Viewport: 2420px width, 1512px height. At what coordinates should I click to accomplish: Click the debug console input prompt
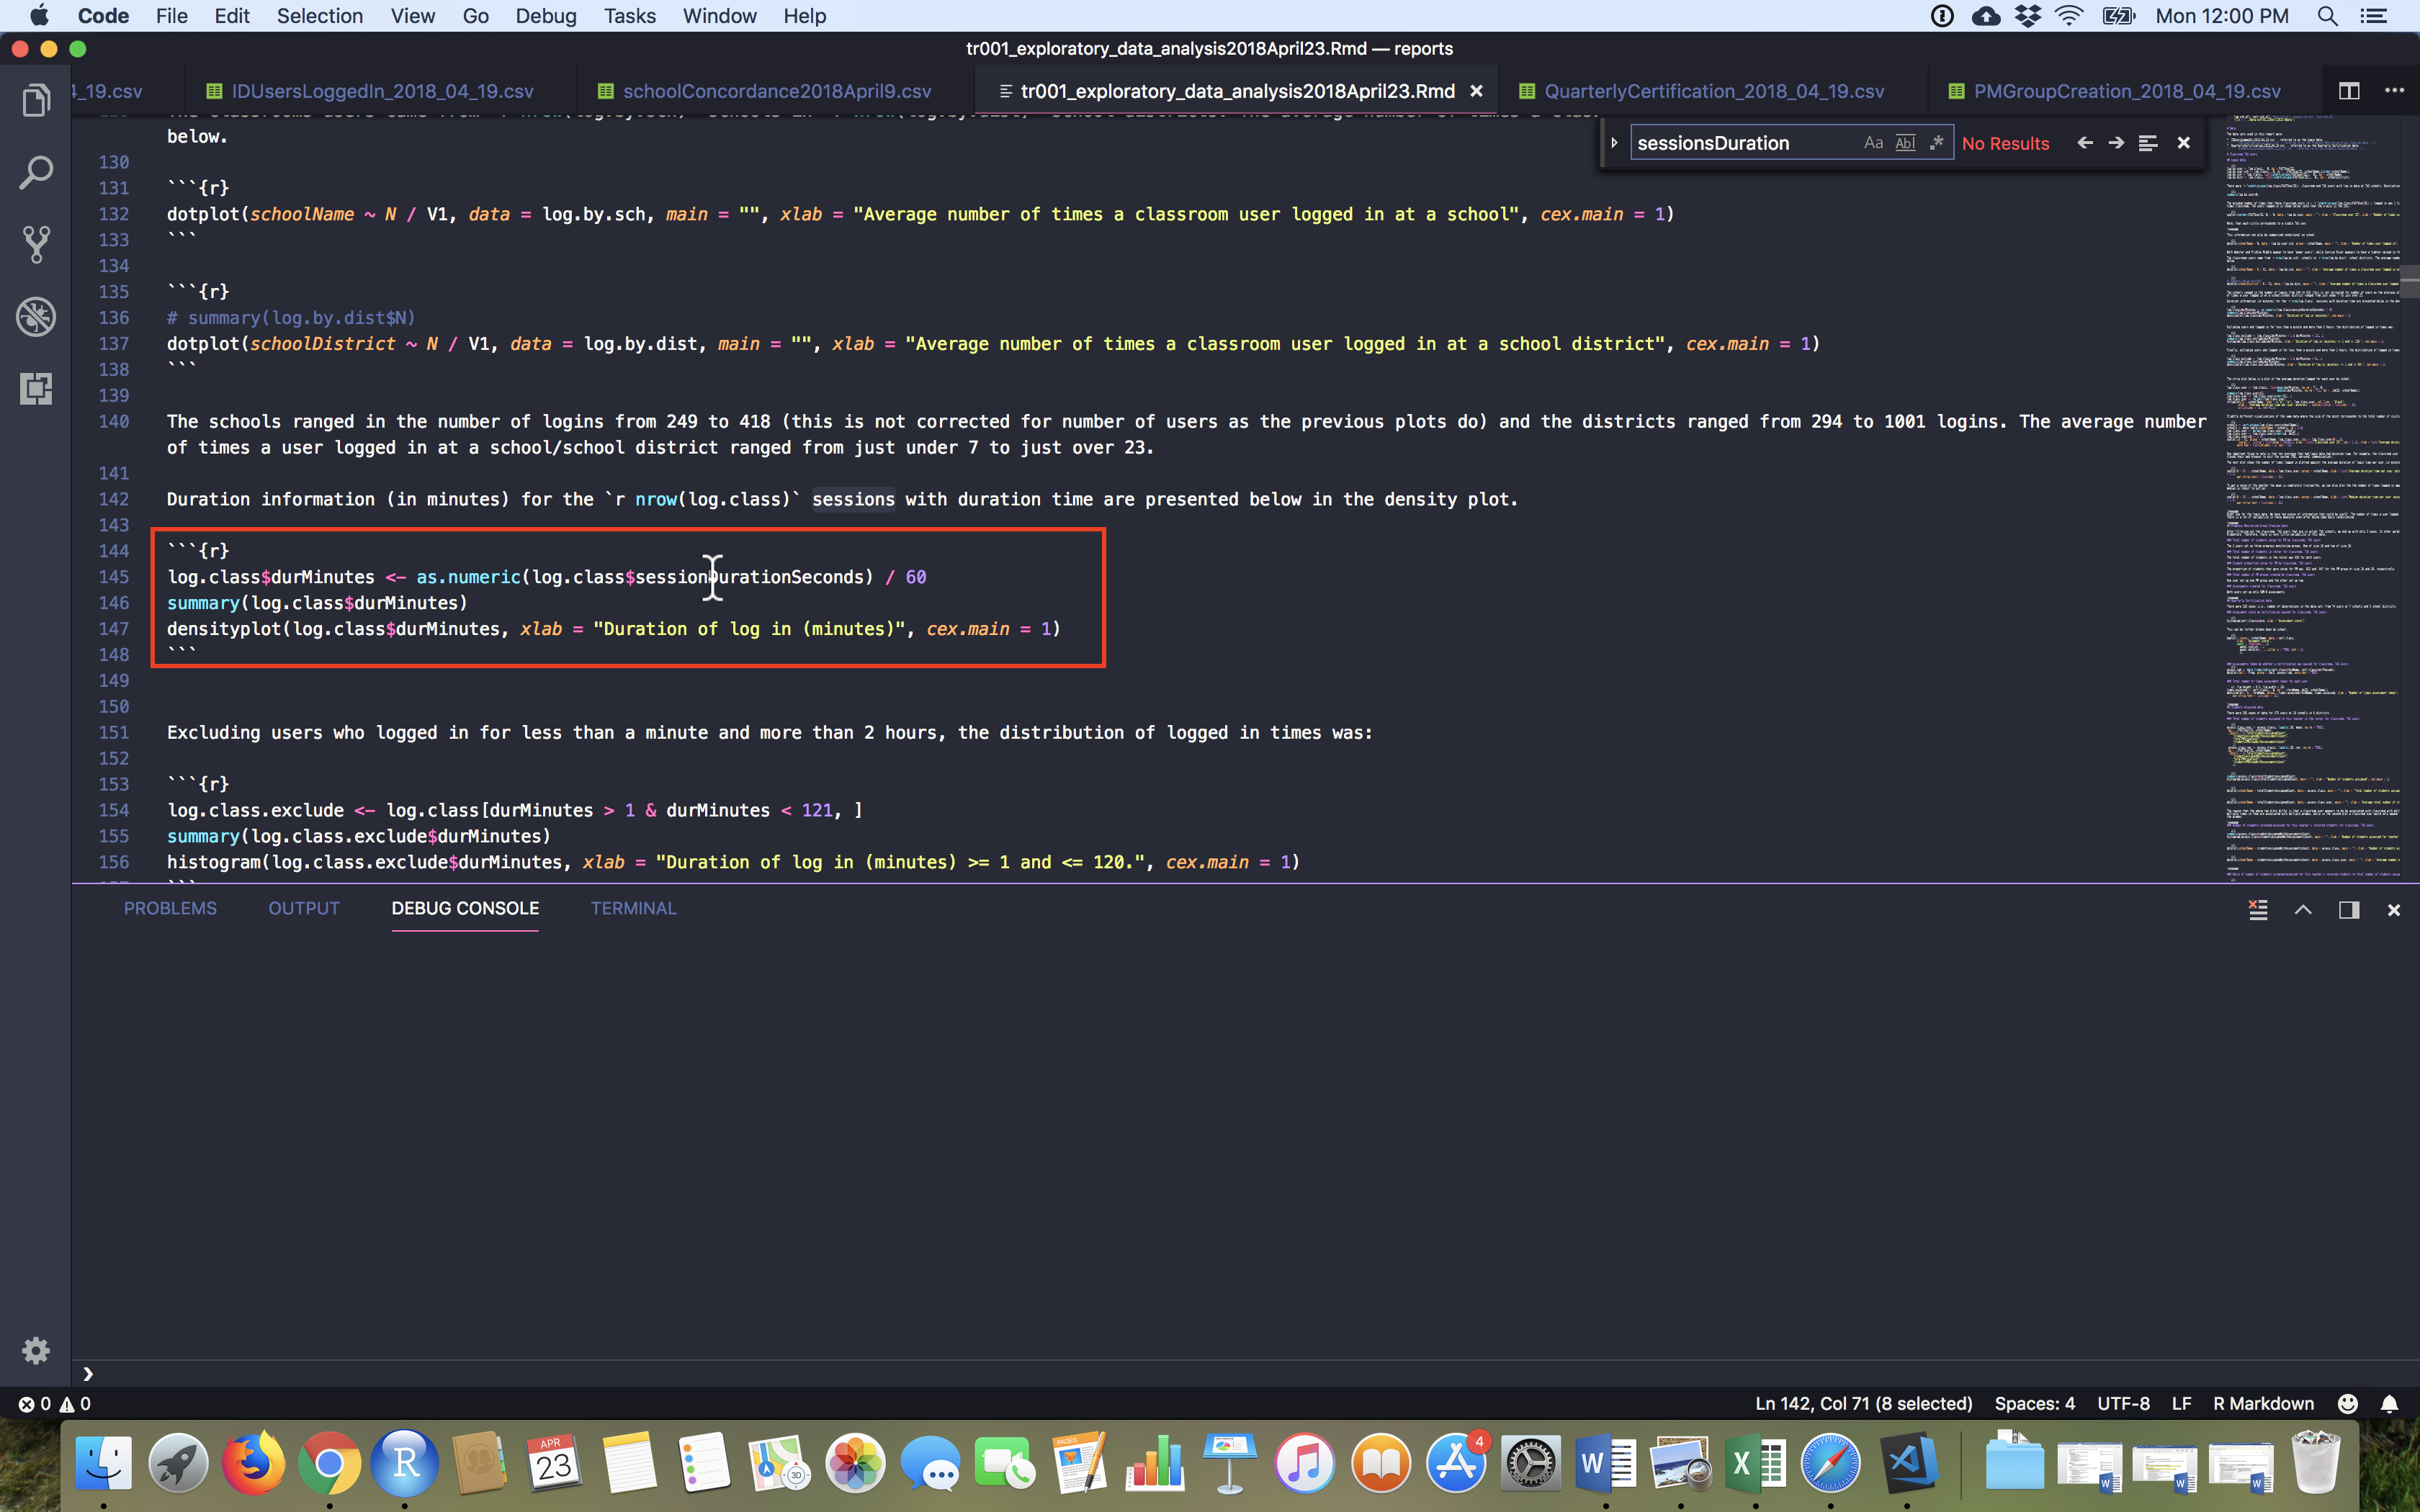pos(1245,1373)
